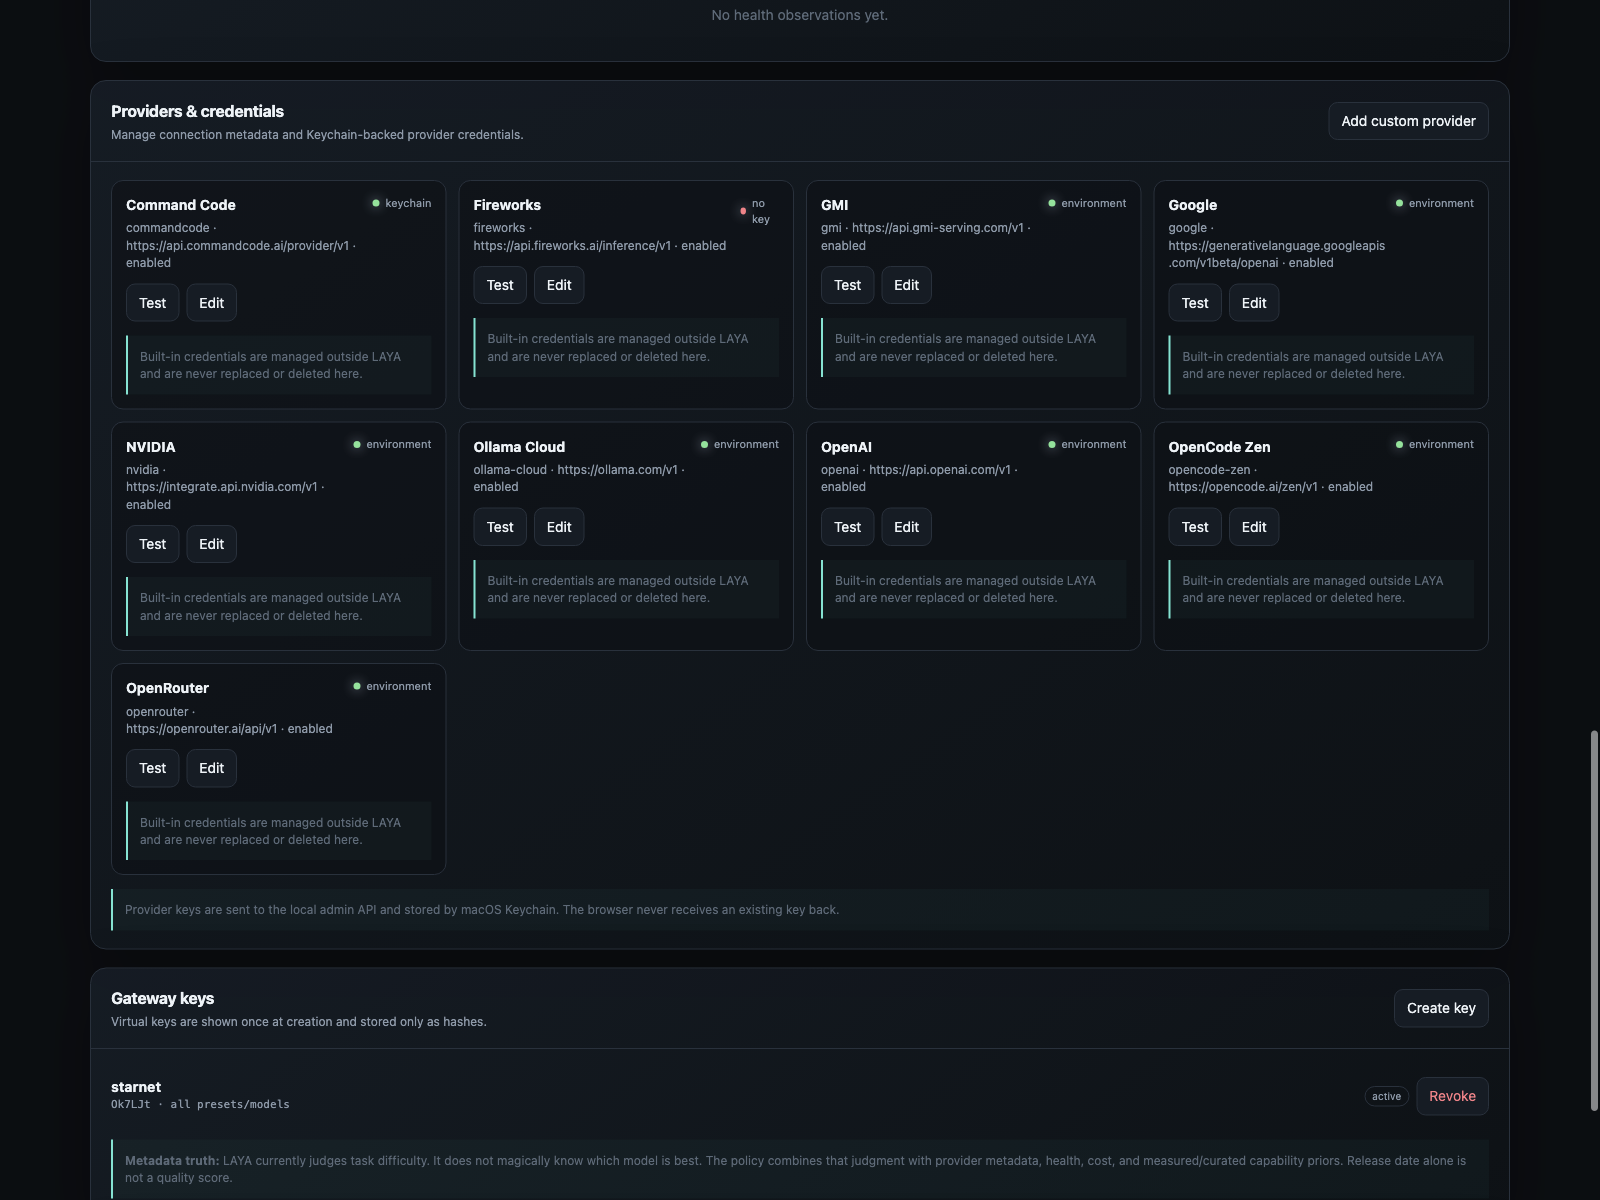Click the api.gmi-serving.com URL text
The width and height of the screenshot is (1600, 1200).
tap(938, 228)
